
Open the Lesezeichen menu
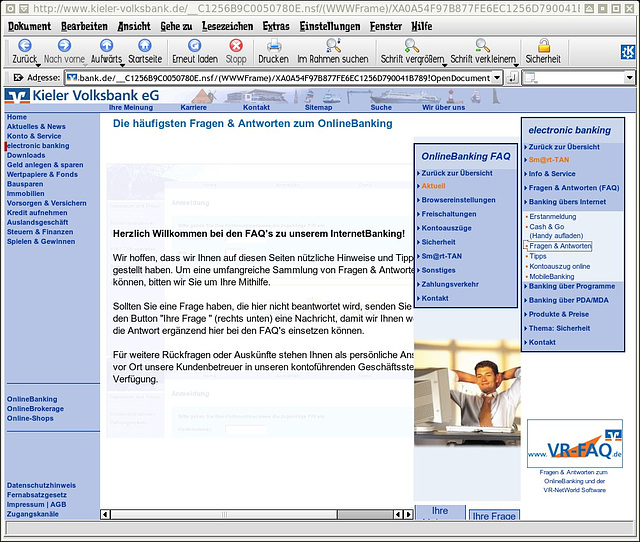pyautogui.click(x=227, y=27)
